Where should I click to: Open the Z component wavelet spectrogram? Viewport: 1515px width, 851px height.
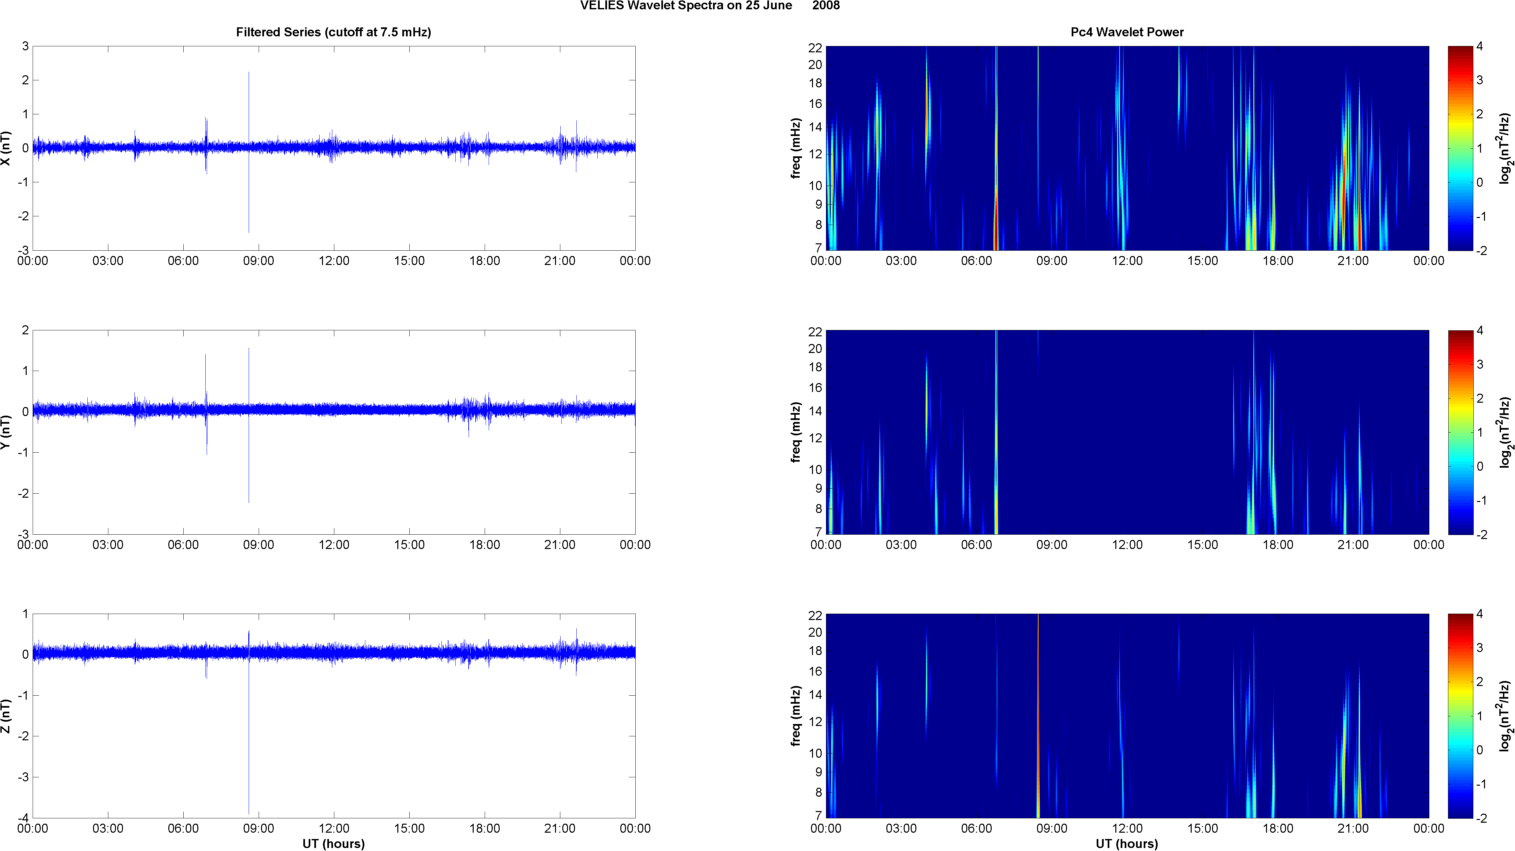1127,716
